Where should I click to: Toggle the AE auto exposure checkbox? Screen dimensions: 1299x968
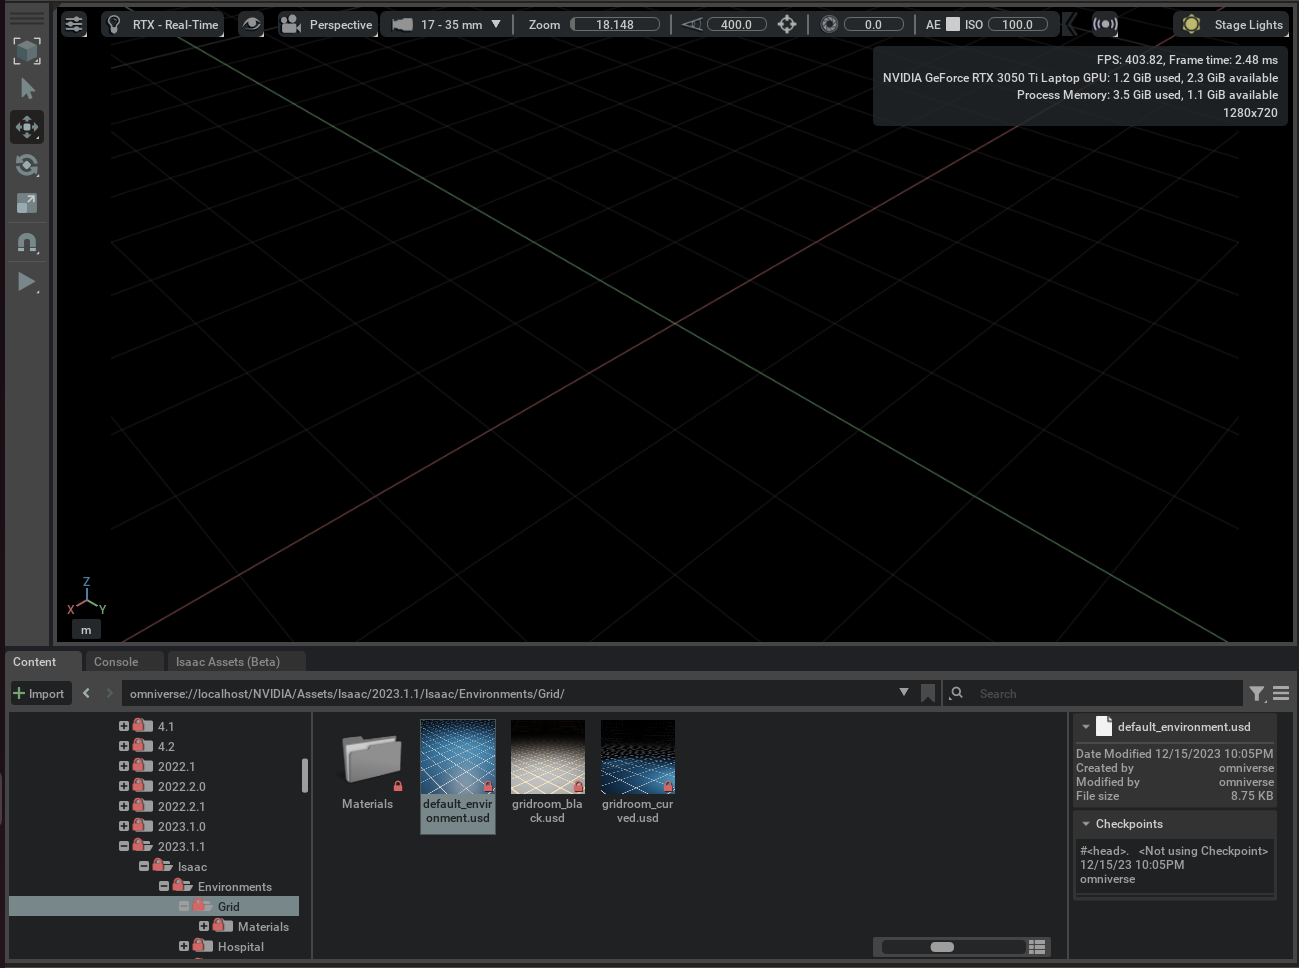(x=953, y=24)
